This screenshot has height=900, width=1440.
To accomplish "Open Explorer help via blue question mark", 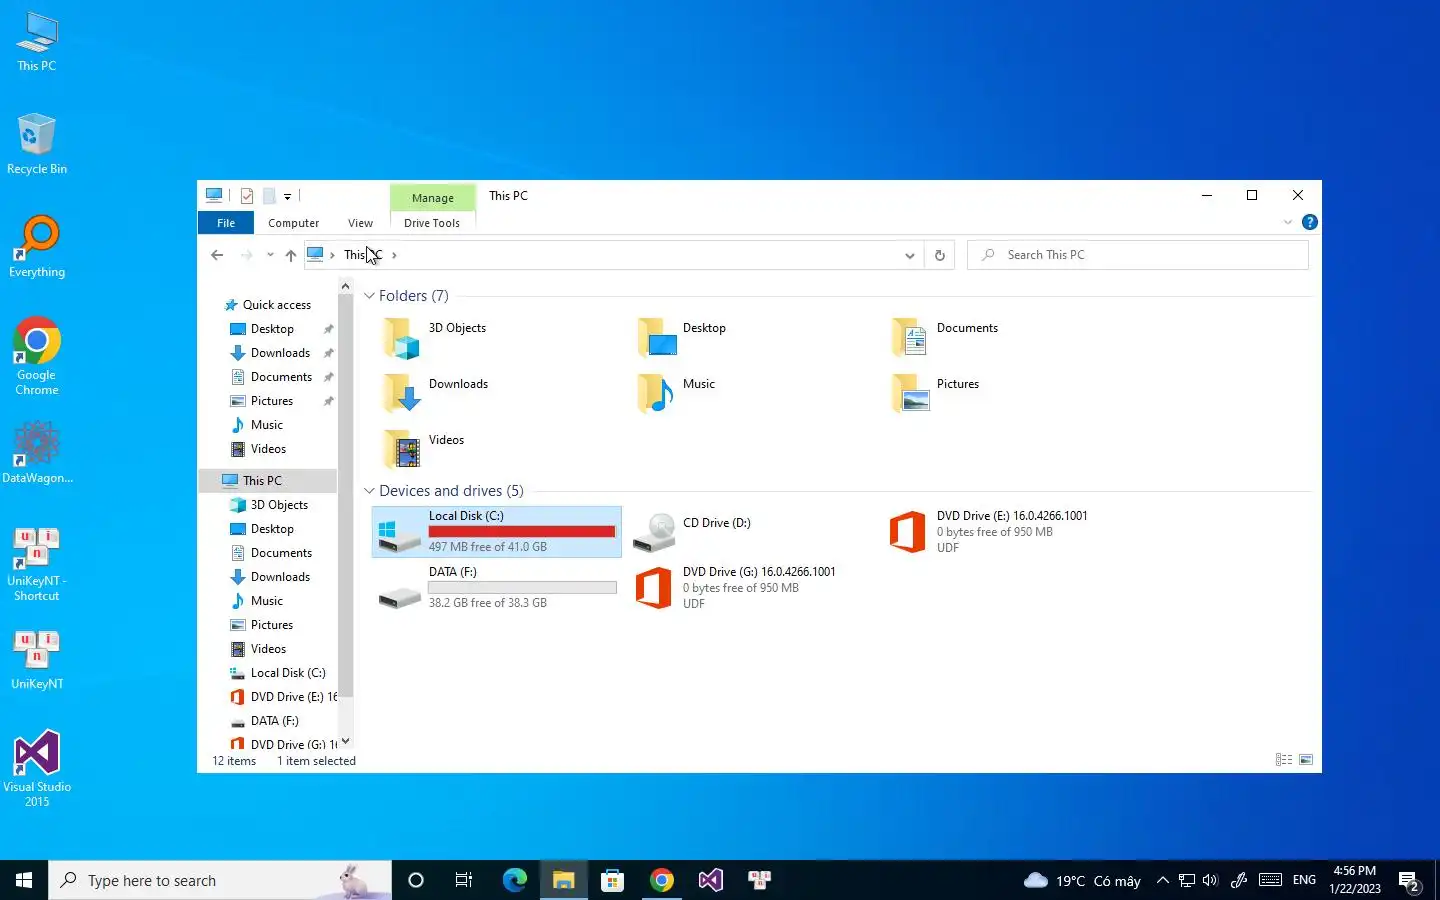I will click(x=1310, y=222).
